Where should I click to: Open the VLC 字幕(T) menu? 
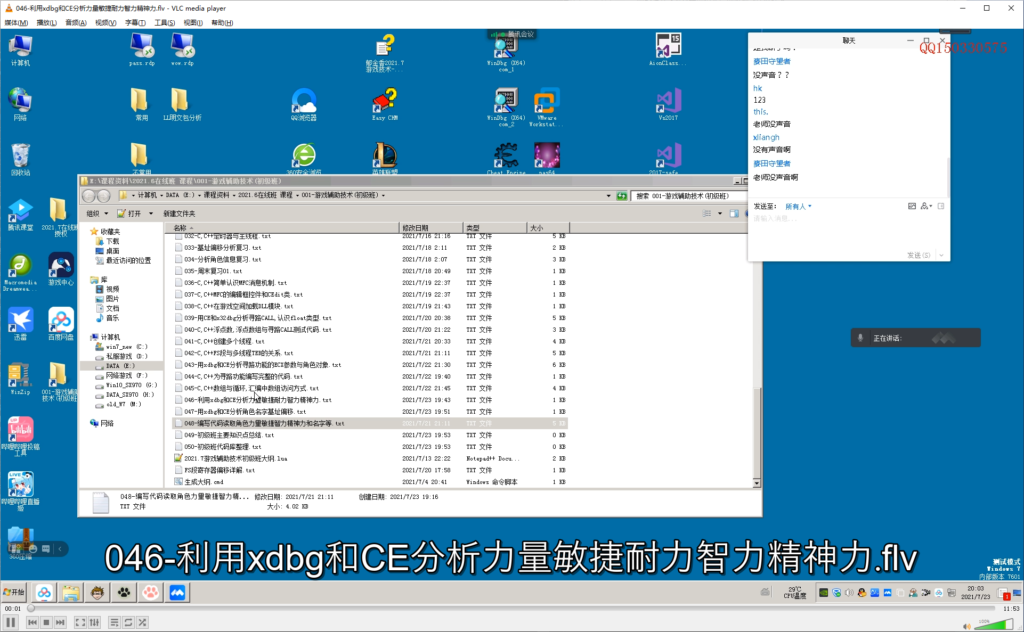[135, 23]
